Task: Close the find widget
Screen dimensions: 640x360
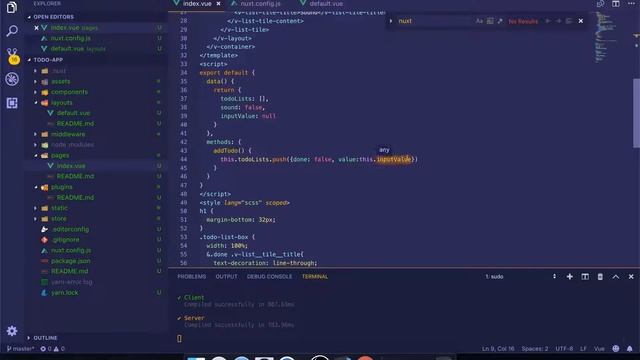Action: tap(580, 21)
